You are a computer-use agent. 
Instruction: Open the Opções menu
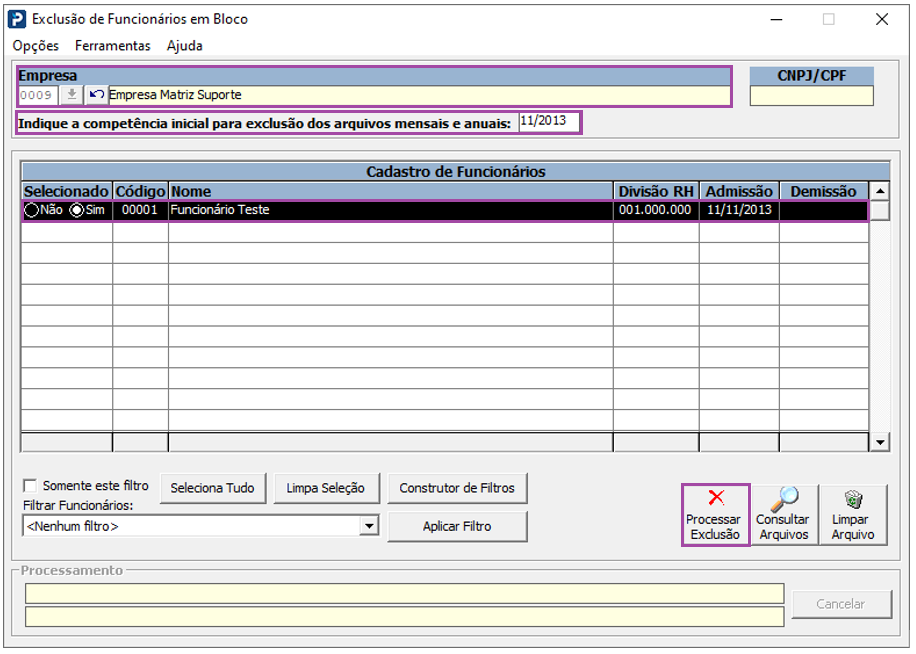(x=36, y=46)
